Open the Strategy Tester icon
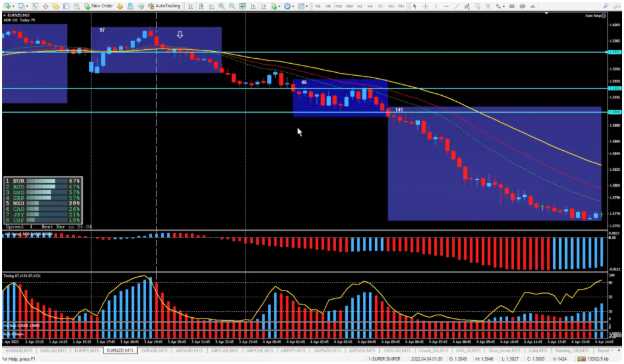This screenshot has height=364, width=624. pyautogui.click(x=76, y=6)
